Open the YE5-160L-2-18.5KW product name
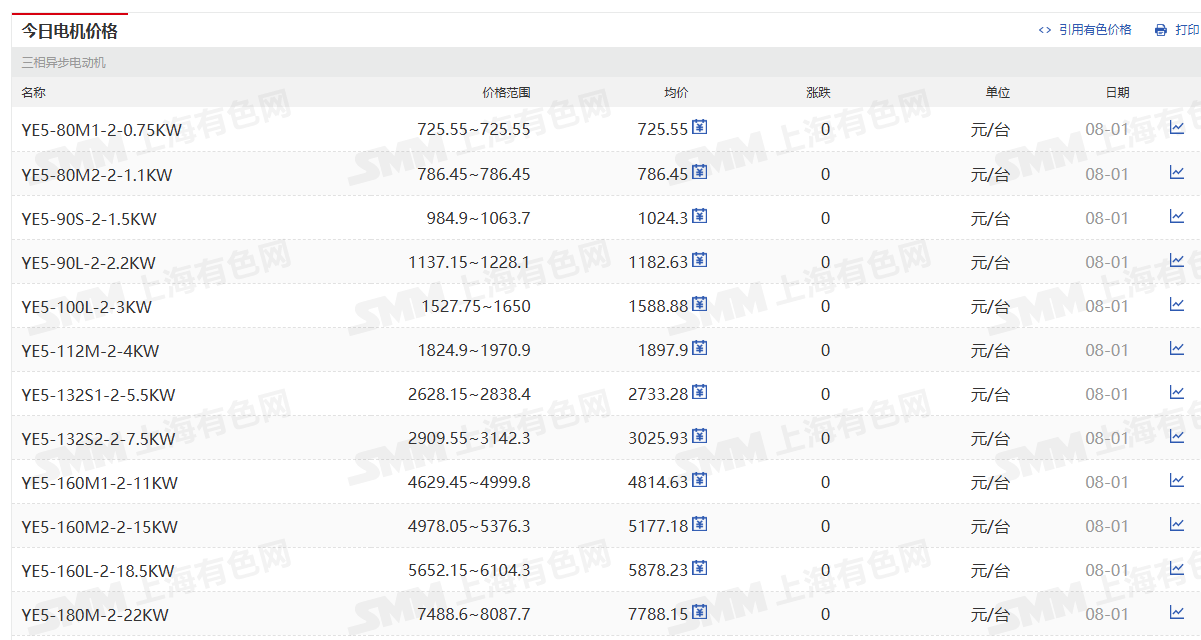The width and height of the screenshot is (1201, 640). click(x=98, y=571)
